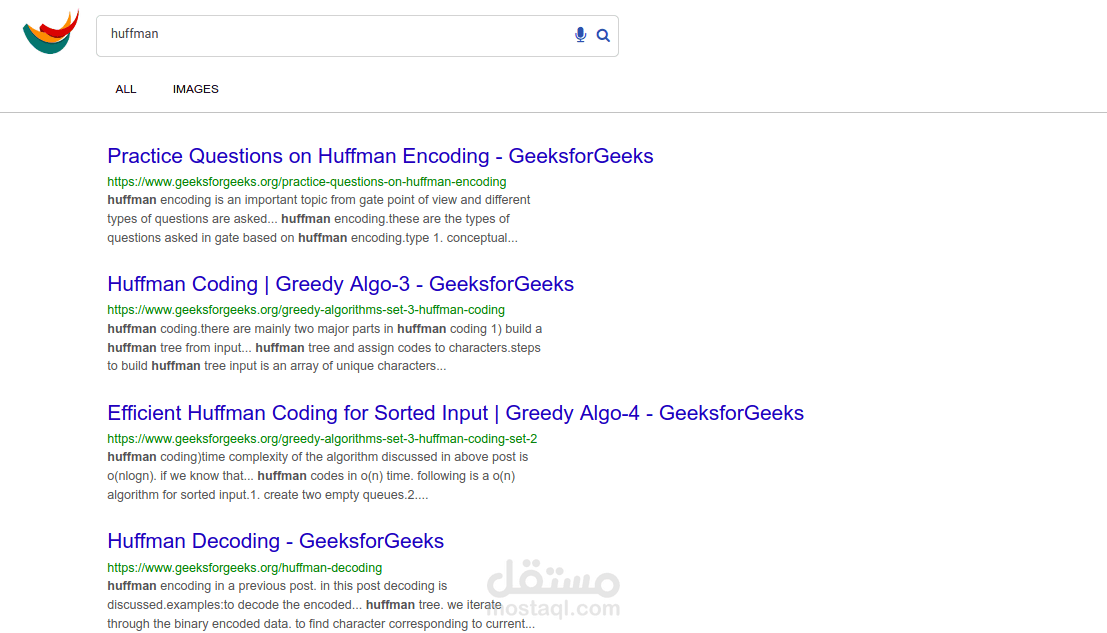Click snippet "huffman coding.there are mainly two major parts"

click(325, 329)
